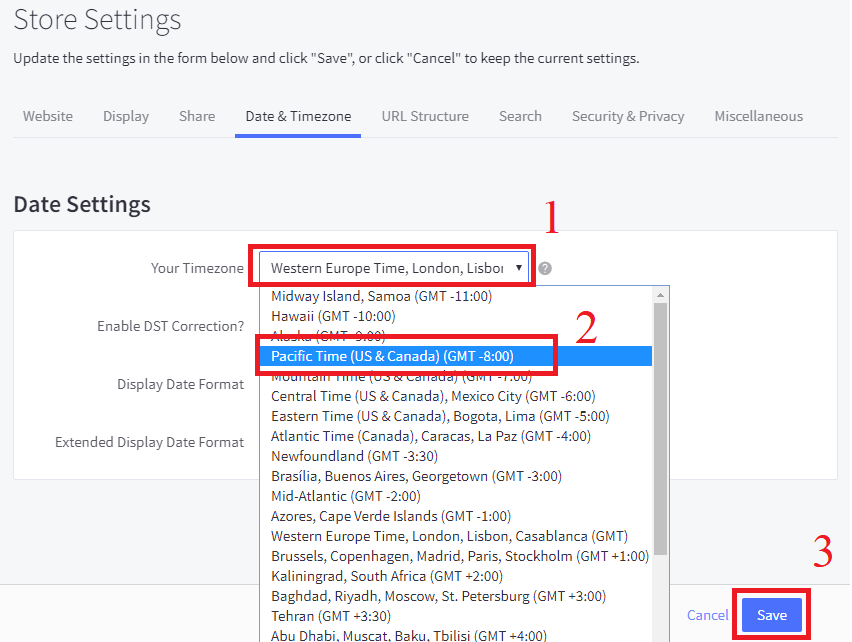The width and height of the screenshot is (852, 642).
Task: Open the Your Timezone dropdown
Action: (394, 268)
